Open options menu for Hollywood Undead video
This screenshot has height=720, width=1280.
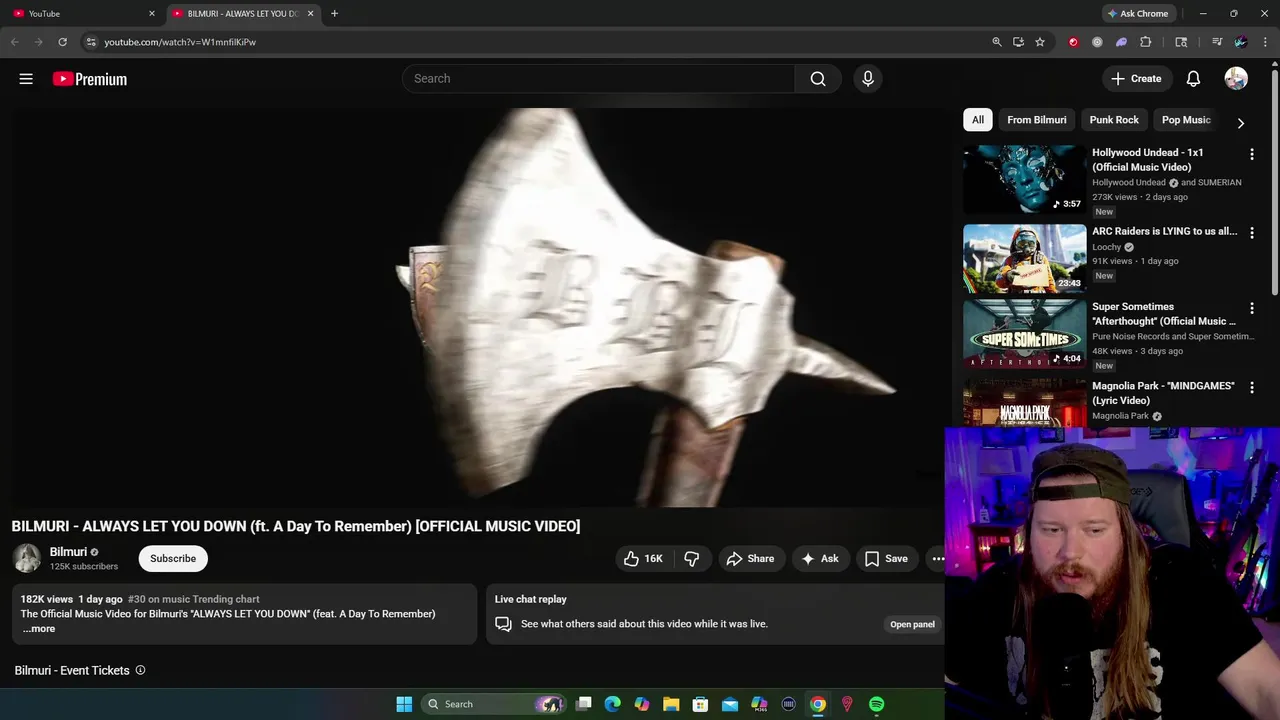coord(1252,155)
